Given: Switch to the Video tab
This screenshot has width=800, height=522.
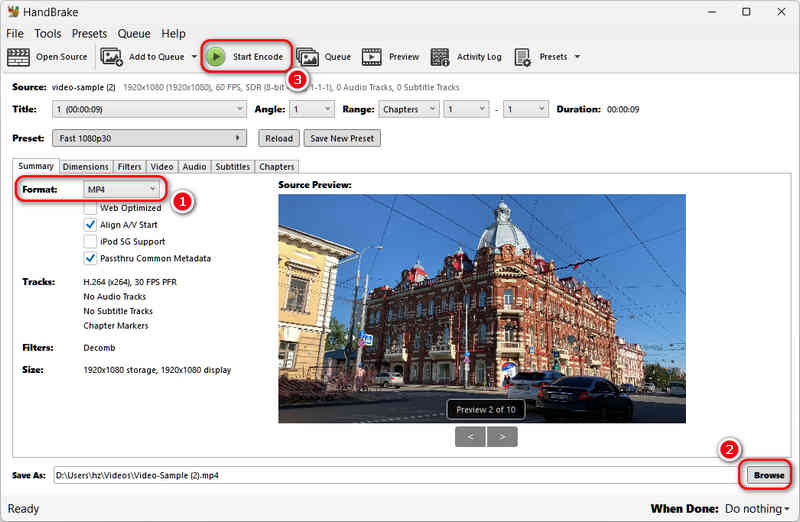Looking at the screenshot, I should 162,167.
